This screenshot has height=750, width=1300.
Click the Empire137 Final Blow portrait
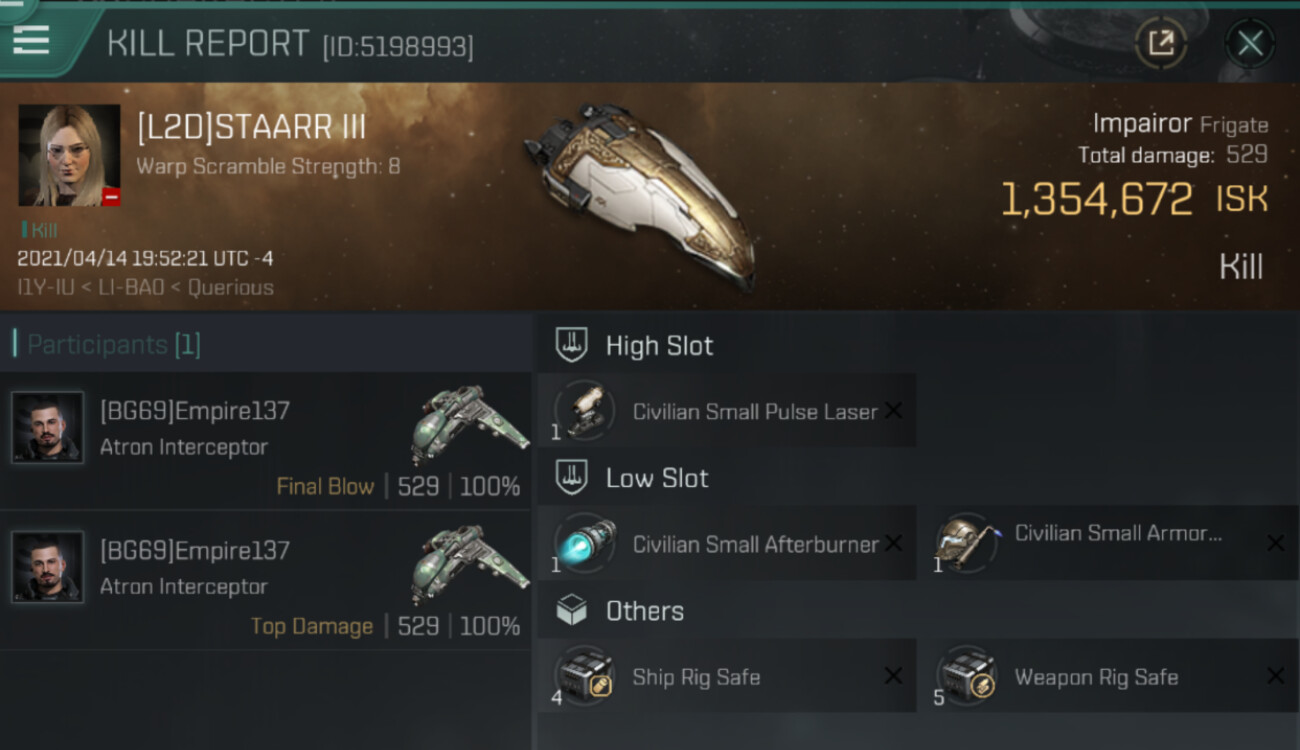47,427
